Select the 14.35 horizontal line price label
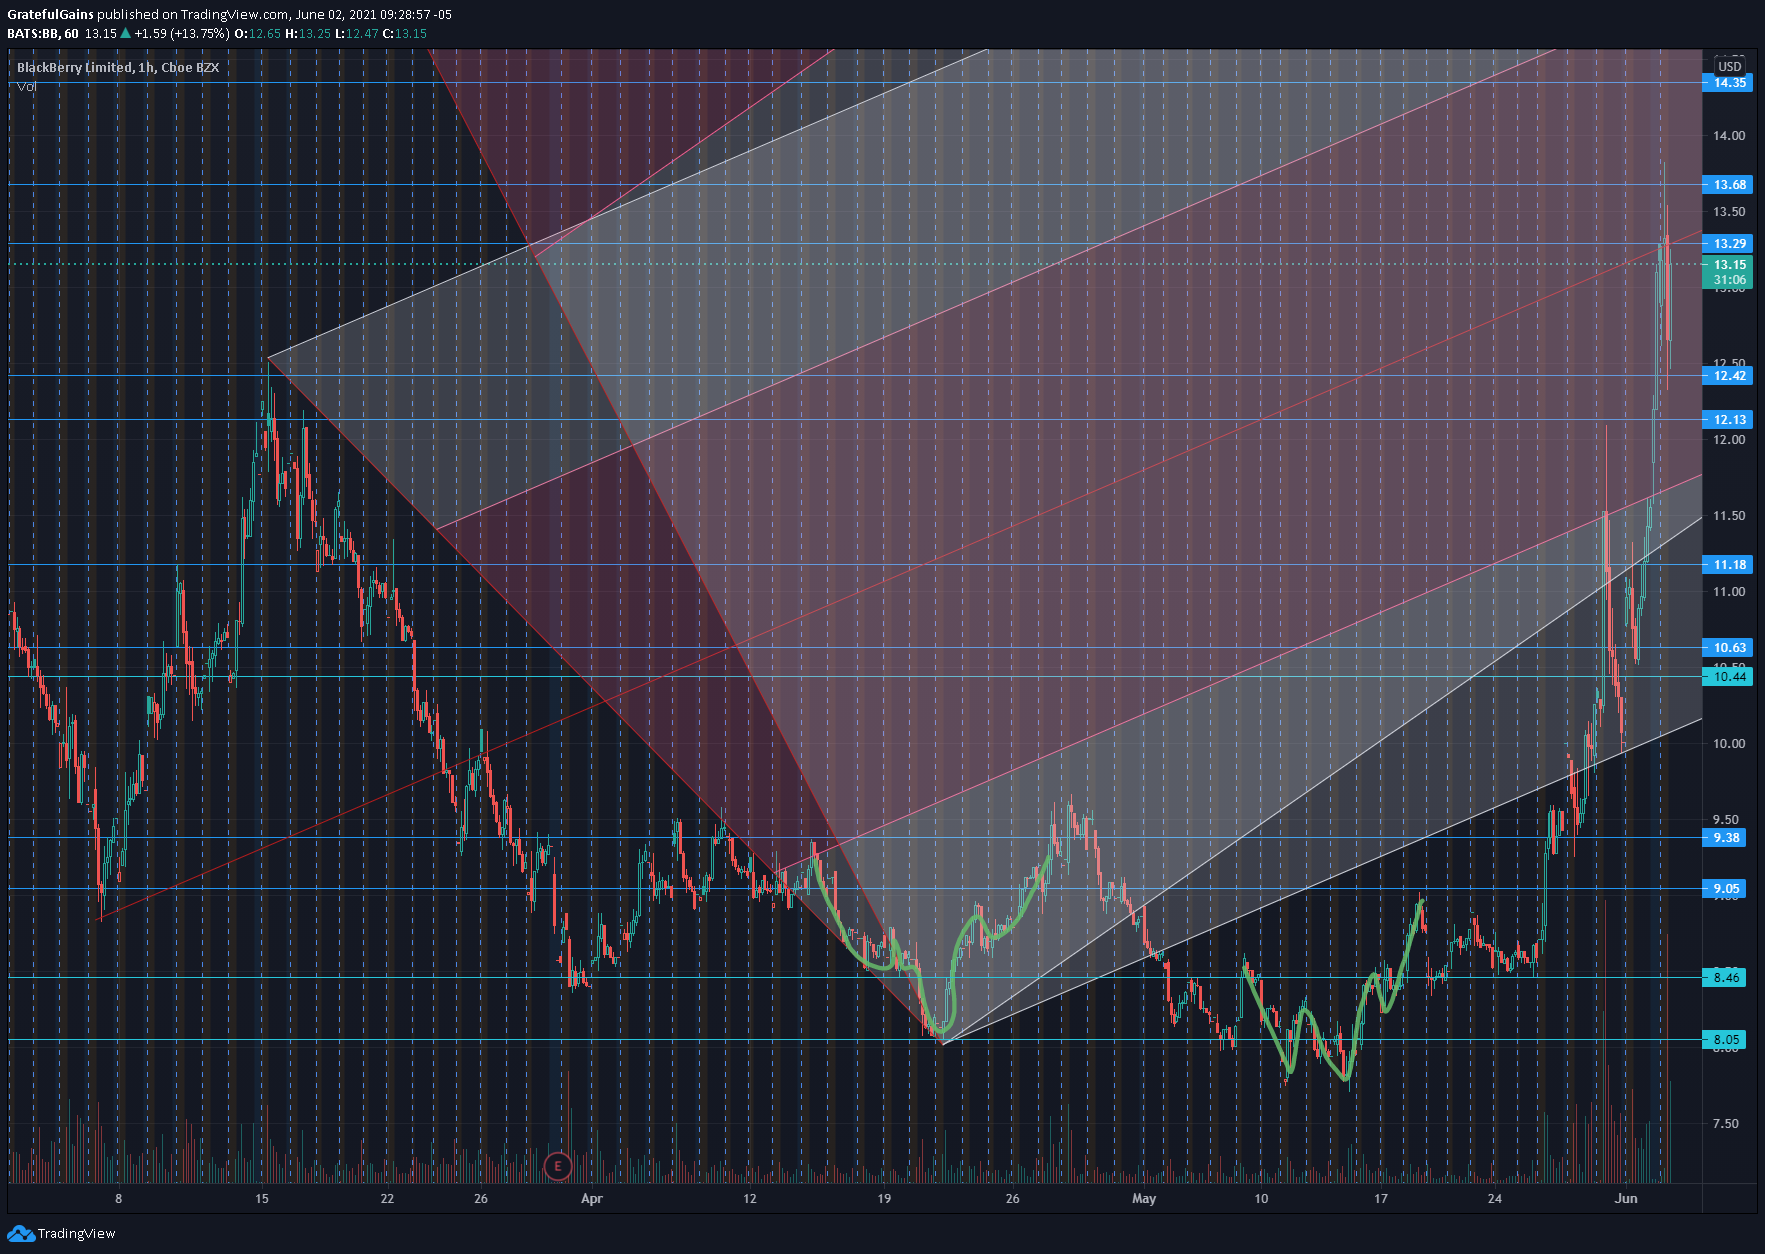 (x=1727, y=83)
